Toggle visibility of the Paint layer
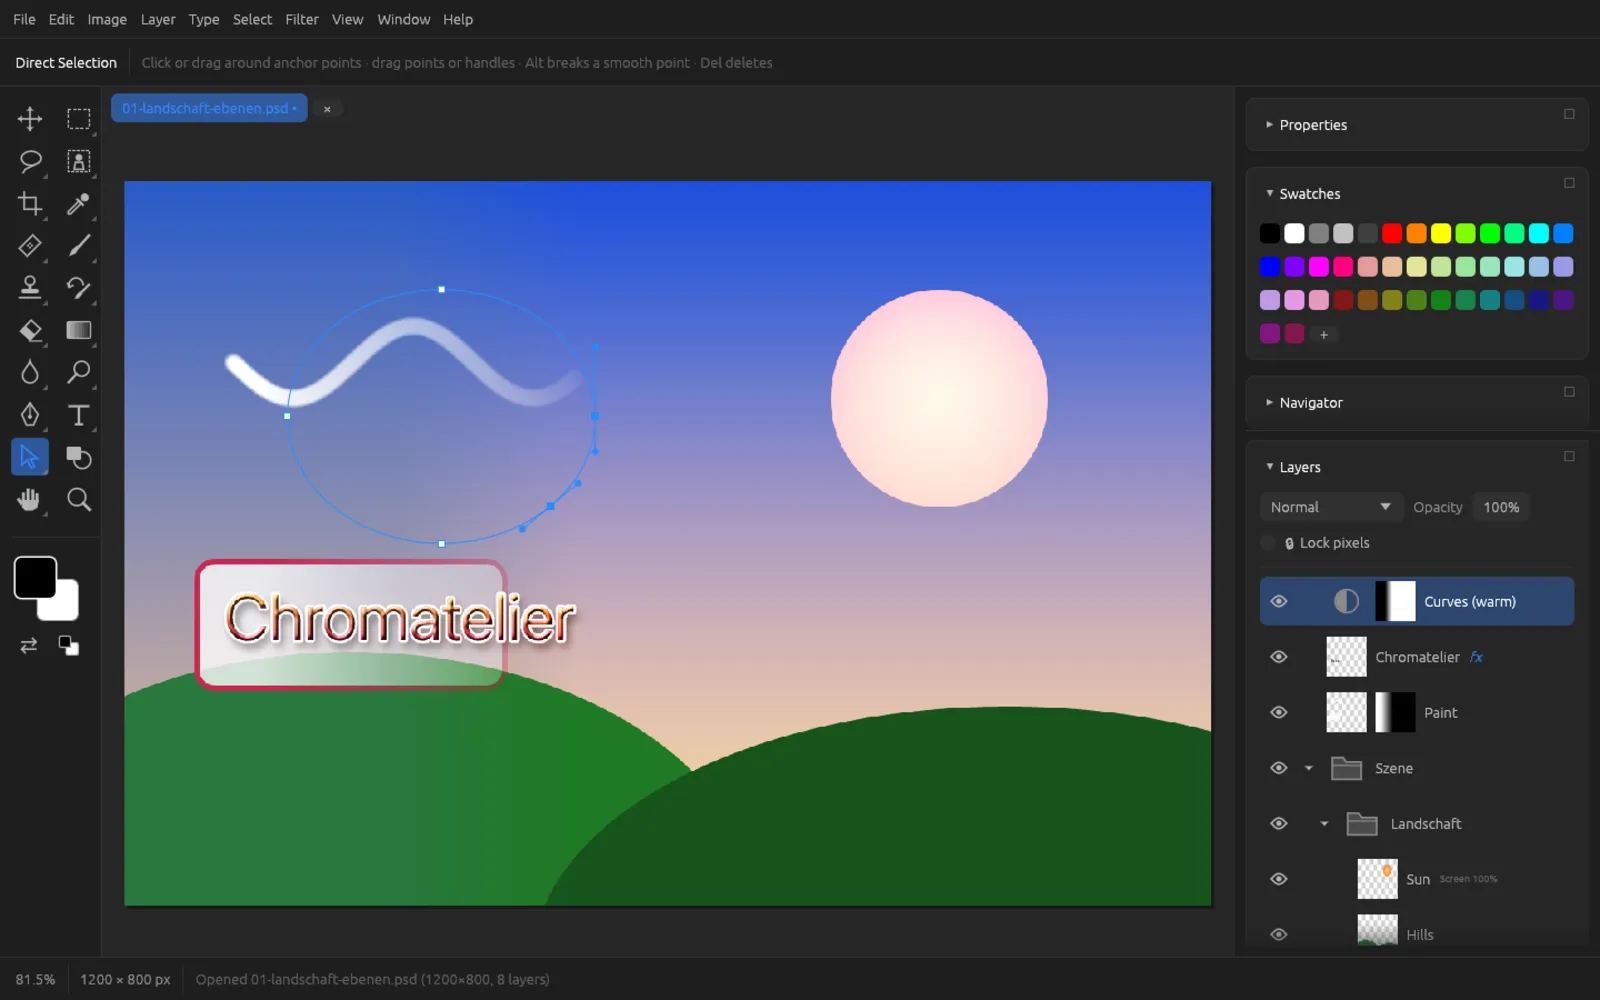1600x1000 pixels. (1279, 712)
